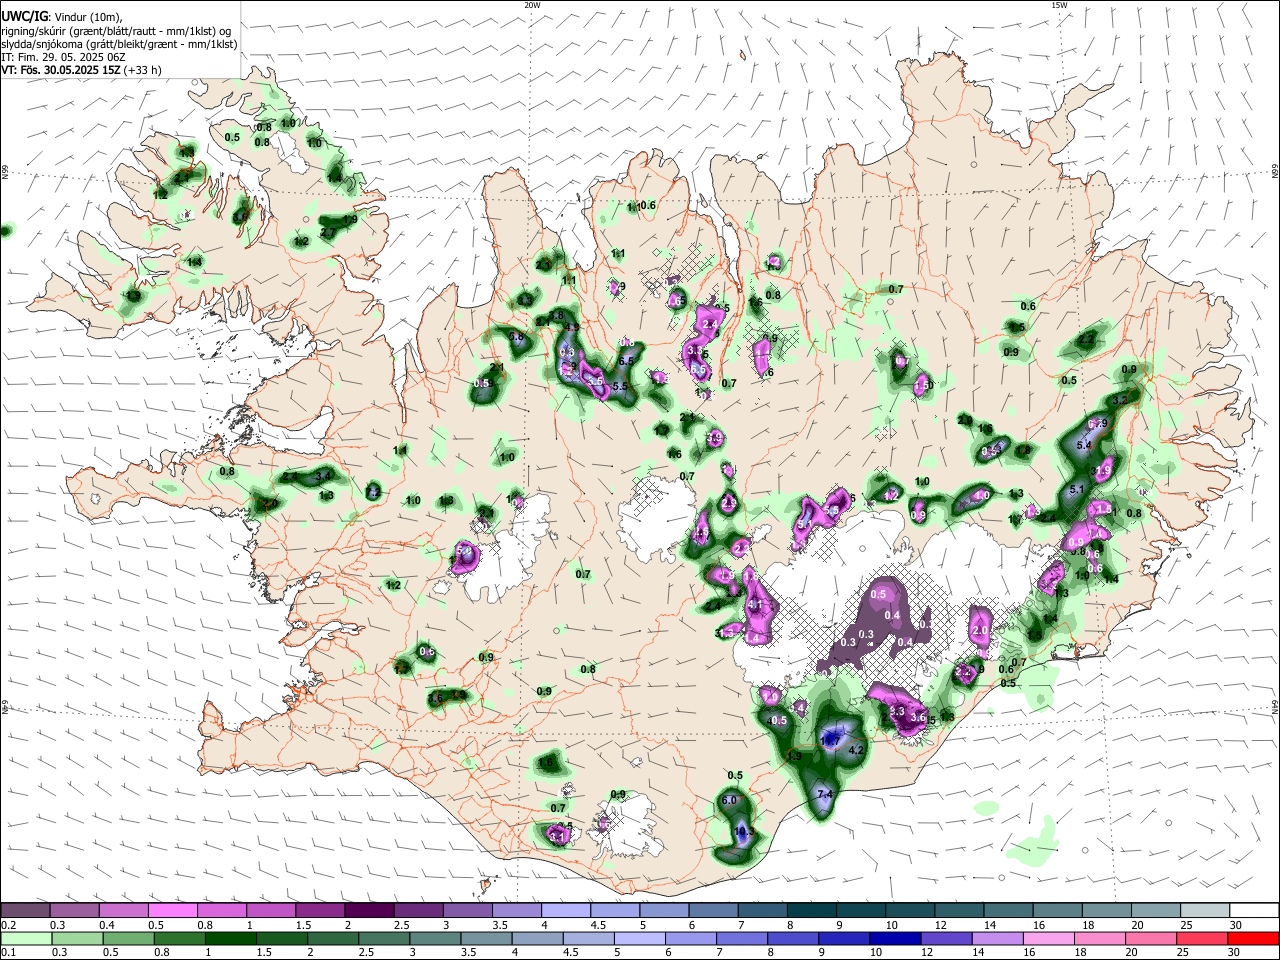Select the 7.4 precipitation value
Image resolution: width=1280 pixels, height=960 pixels.
click(826, 794)
